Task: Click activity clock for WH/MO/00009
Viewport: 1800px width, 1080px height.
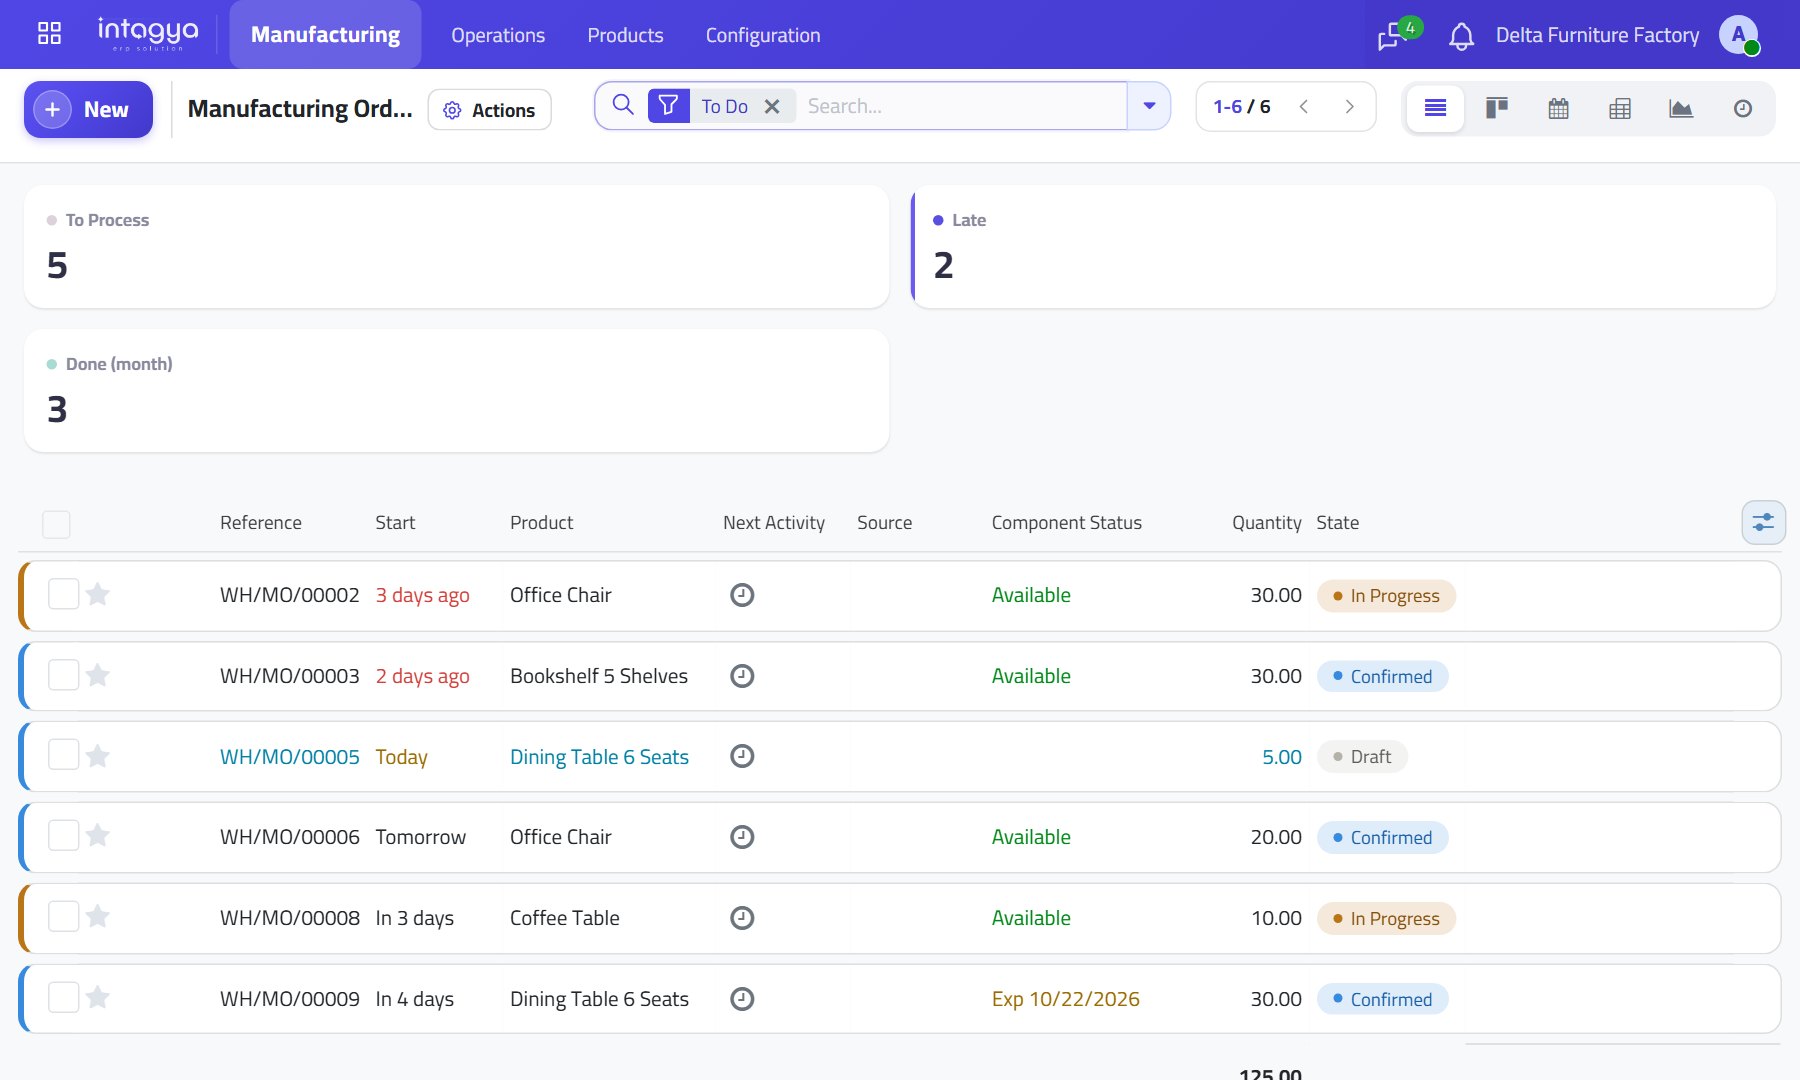Action: click(742, 999)
